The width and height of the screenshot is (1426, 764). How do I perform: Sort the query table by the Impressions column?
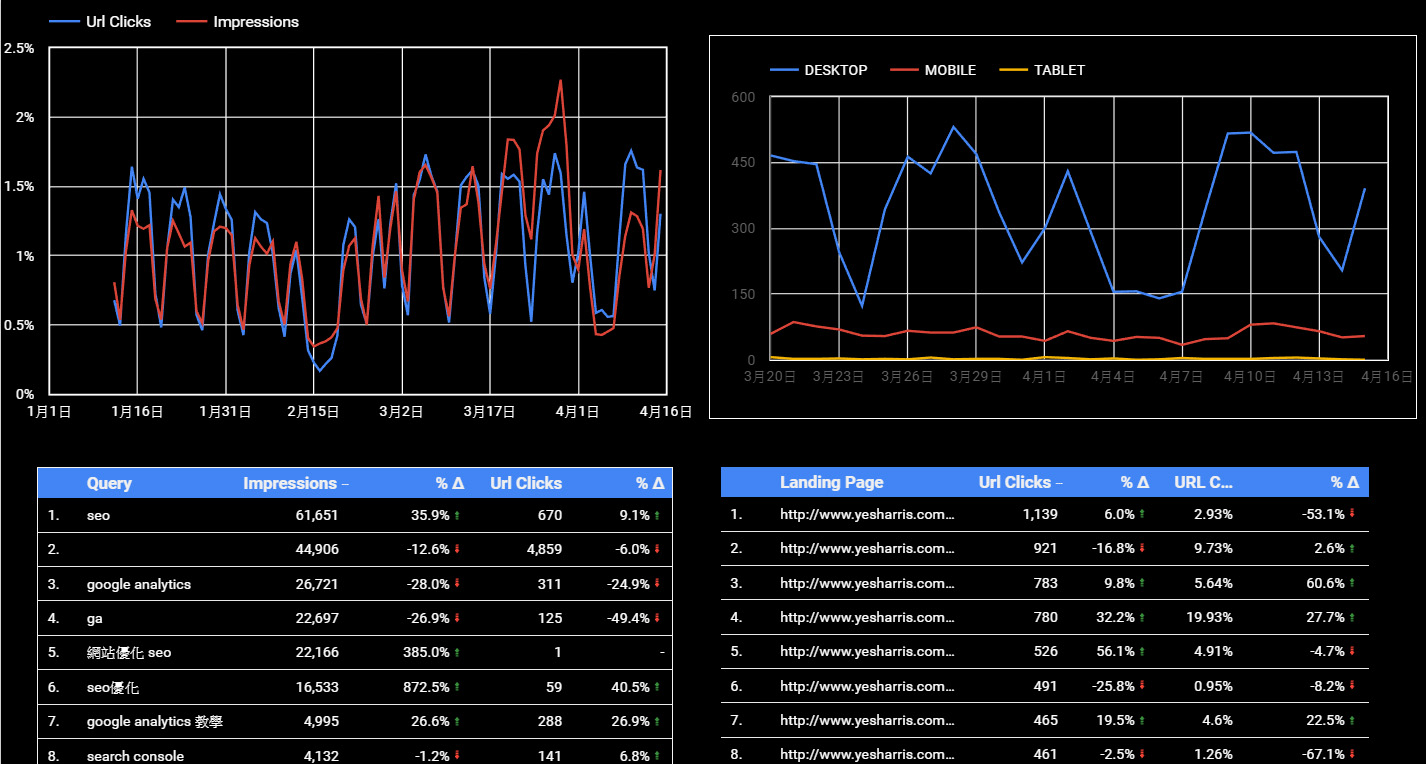pos(290,483)
